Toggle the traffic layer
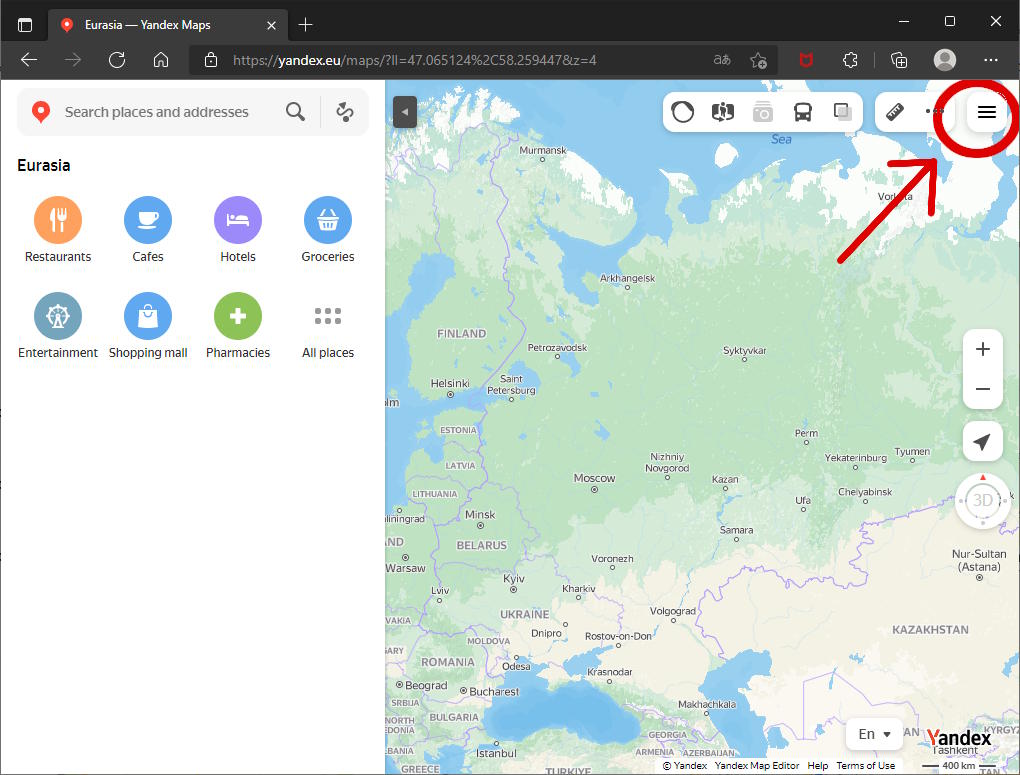Viewport: 1020px width, 775px height. point(682,112)
